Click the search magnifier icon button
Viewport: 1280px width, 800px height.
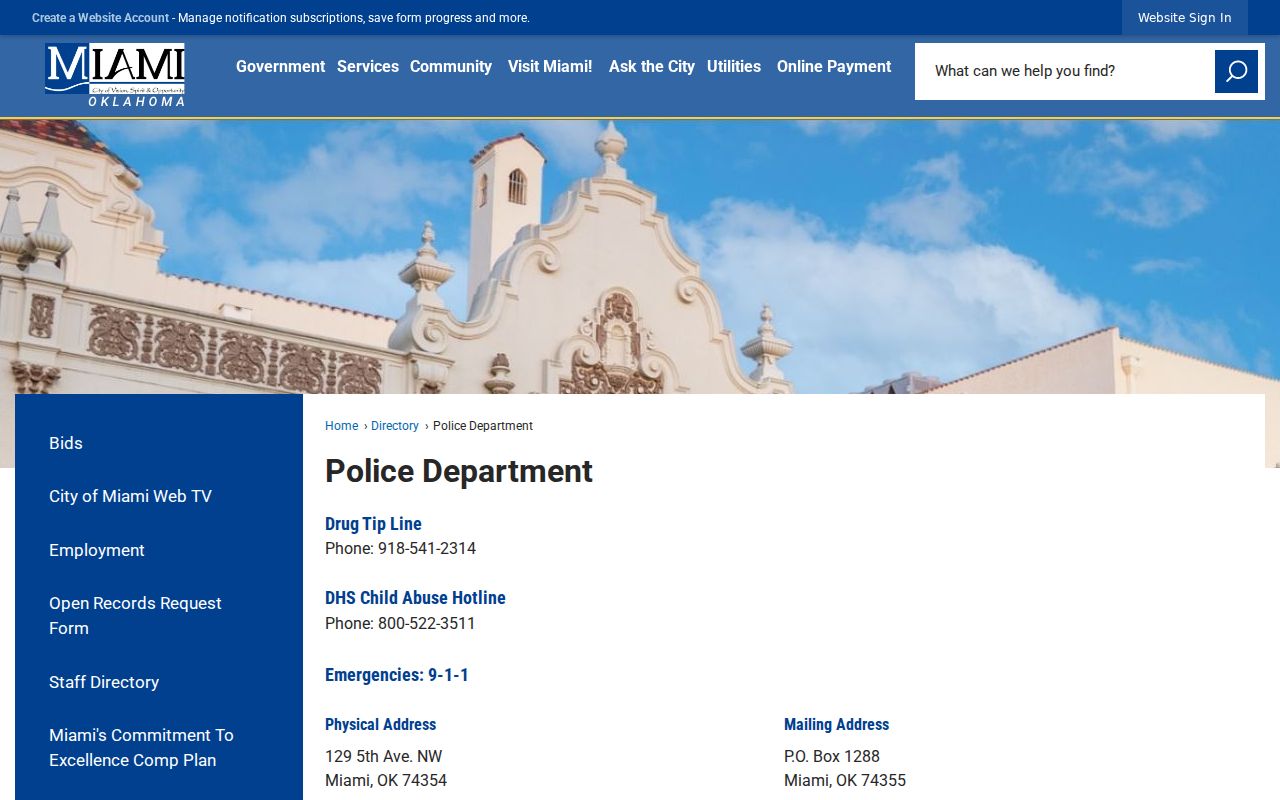pyautogui.click(x=1236, y=71)
